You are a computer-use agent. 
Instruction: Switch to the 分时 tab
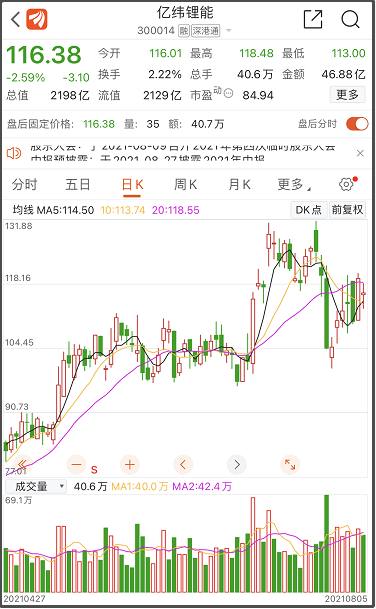[x=24, y=184]
